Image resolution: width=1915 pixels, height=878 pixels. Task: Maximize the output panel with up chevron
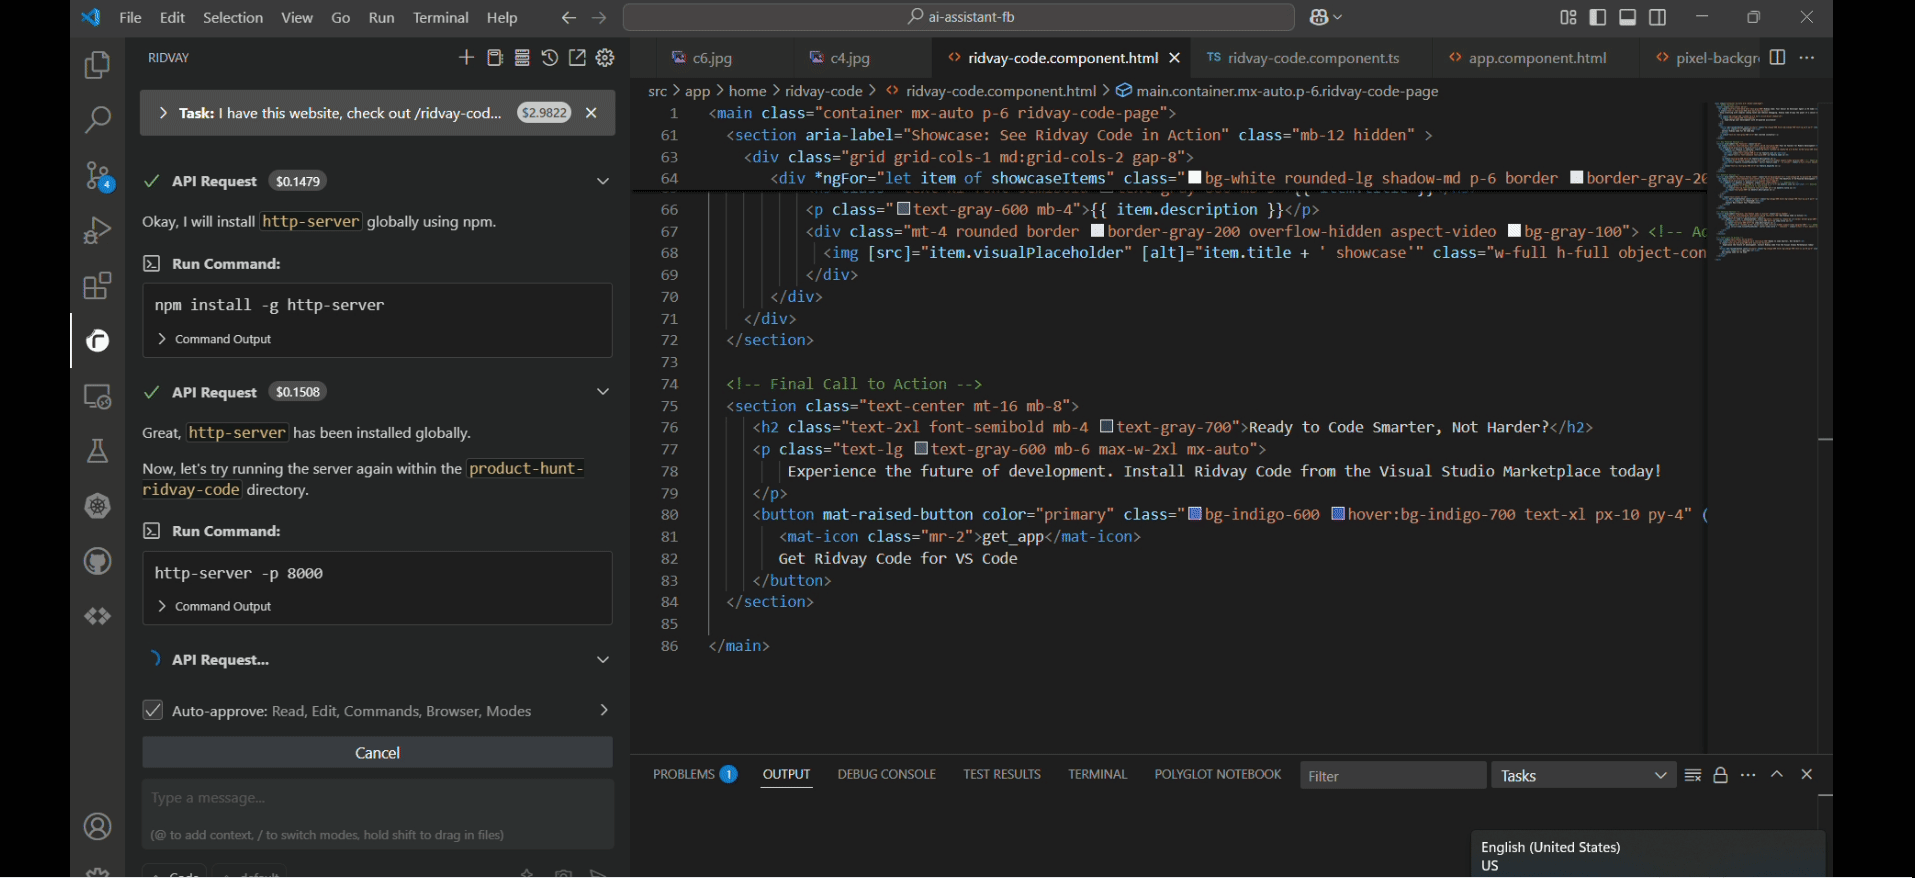click(x=1777, y=775)
